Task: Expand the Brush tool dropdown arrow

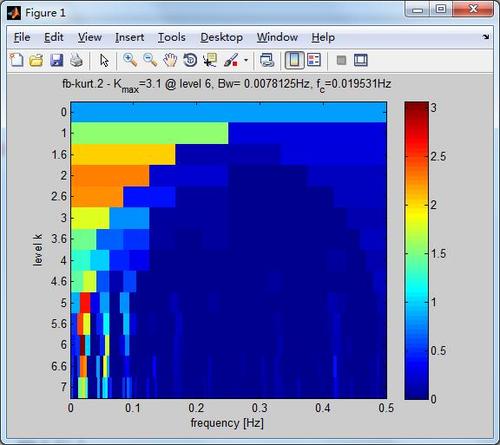Action: (246, 60)
